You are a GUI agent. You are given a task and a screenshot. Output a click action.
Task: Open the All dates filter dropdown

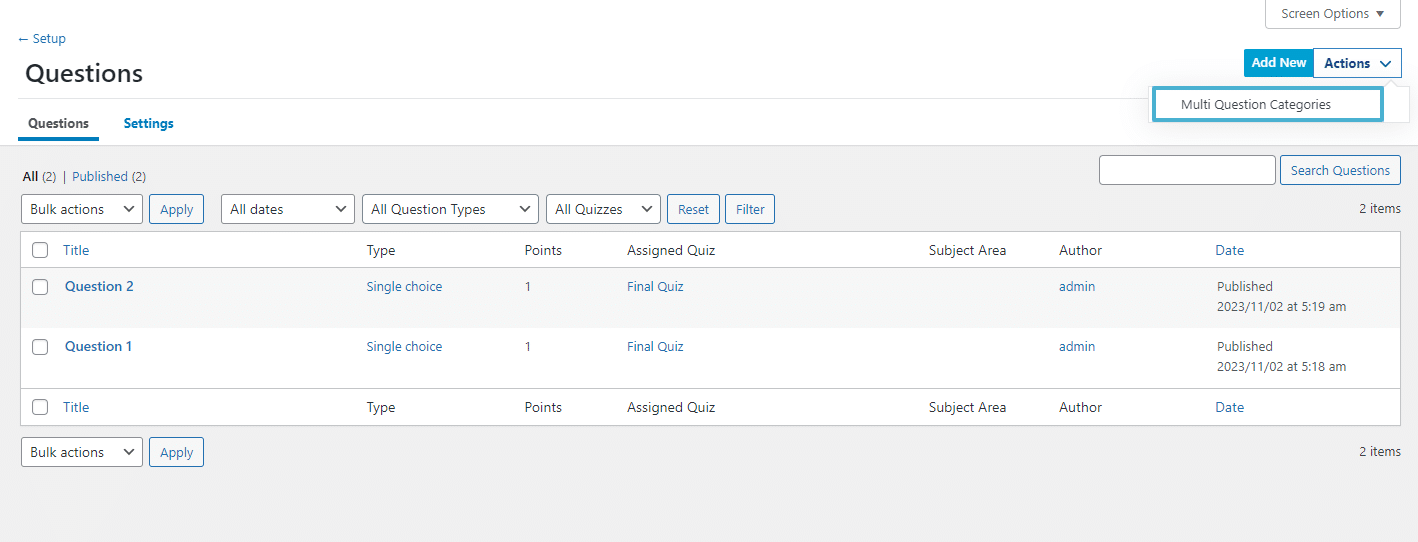click(x=288, y=209)
